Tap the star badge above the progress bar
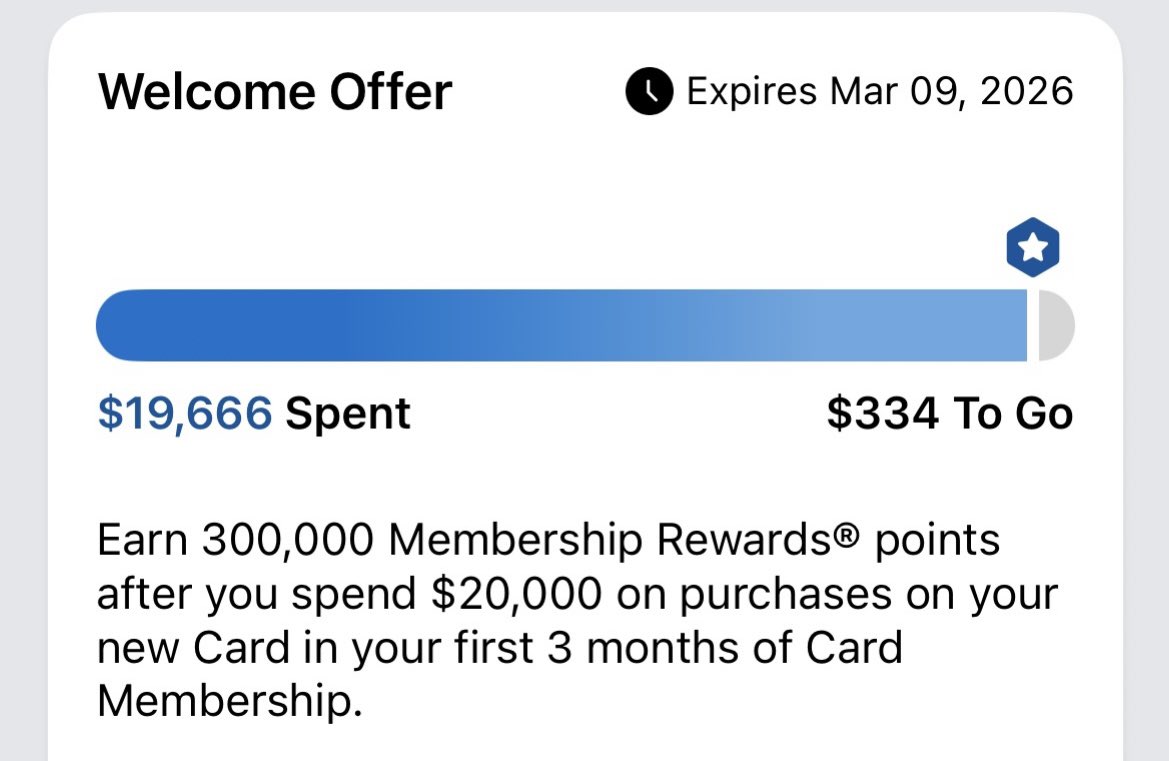This screenshot has width=1169, height=761. pos(1032,246)
